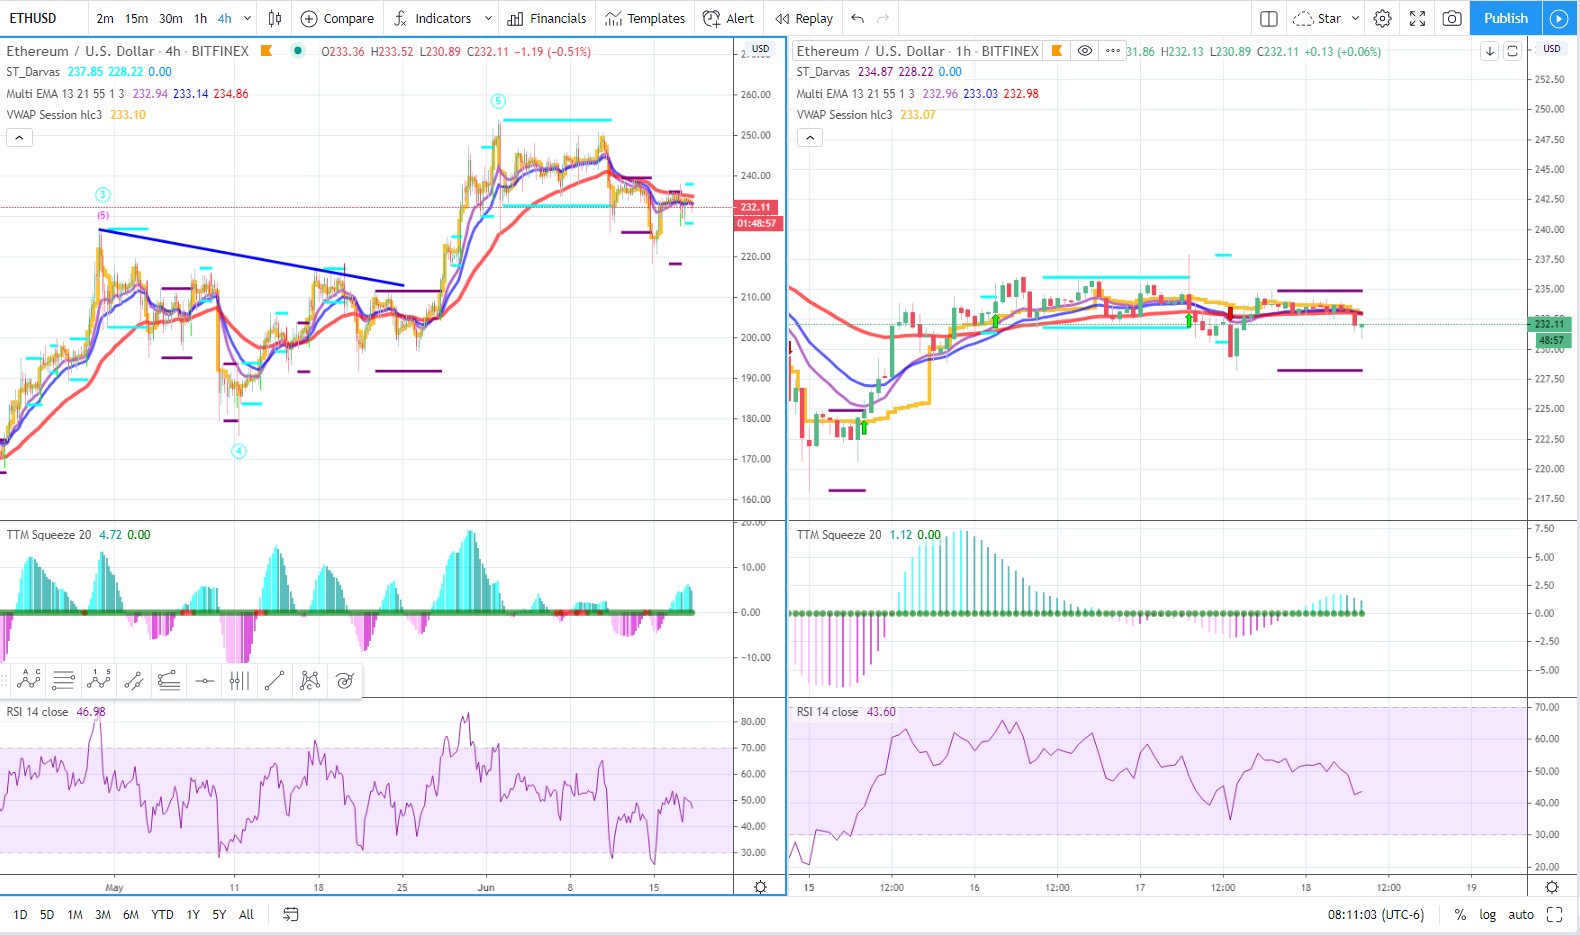Start bar Replay mode
Viewport: 1580px width, 935px height.
click(804, 18)
